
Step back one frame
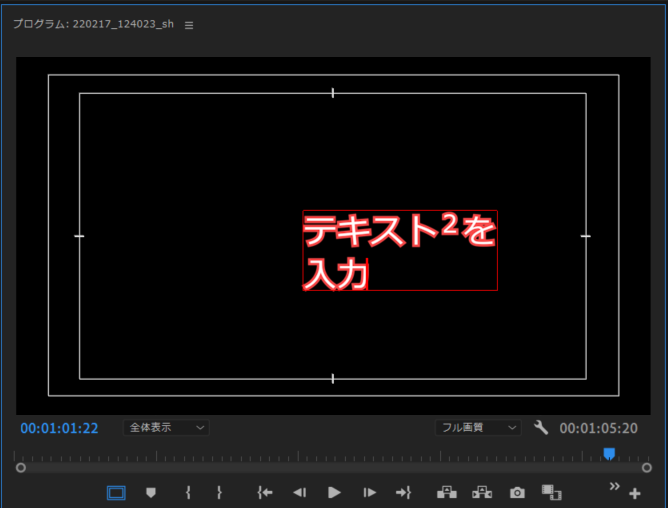pyautogui.click(x=299, y=492)
